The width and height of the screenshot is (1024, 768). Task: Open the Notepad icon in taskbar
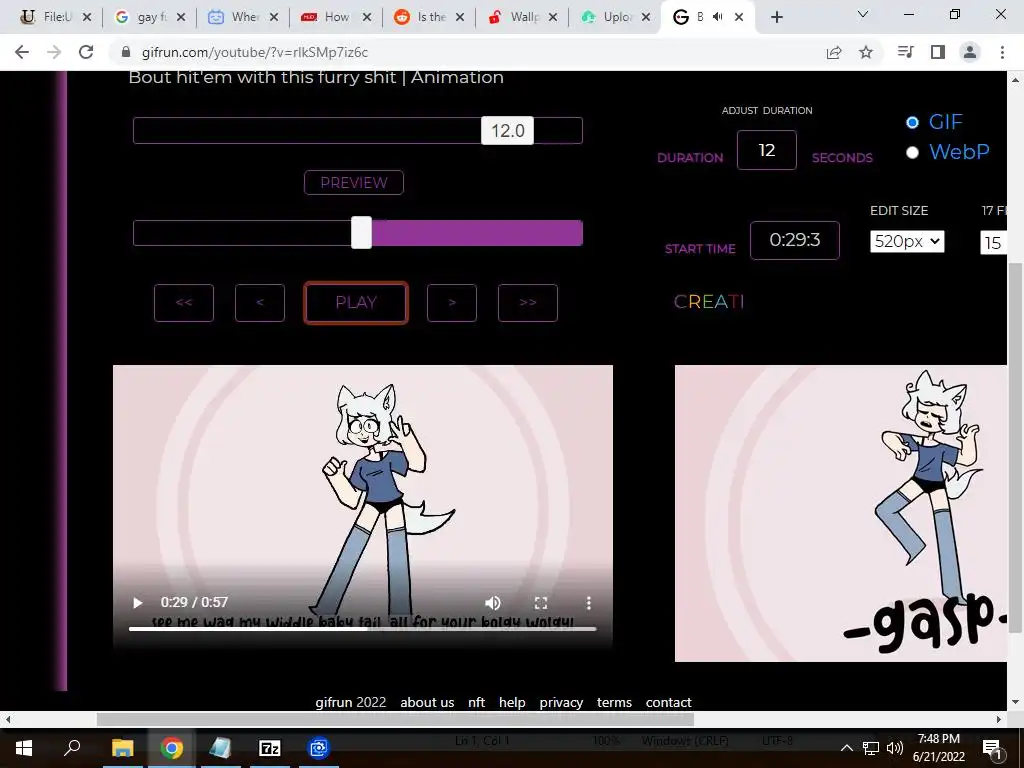221,748
